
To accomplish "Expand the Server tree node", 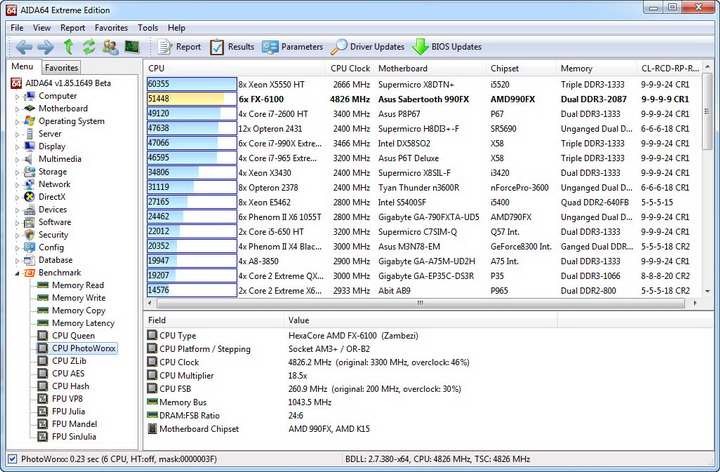I will click(17, 134).
